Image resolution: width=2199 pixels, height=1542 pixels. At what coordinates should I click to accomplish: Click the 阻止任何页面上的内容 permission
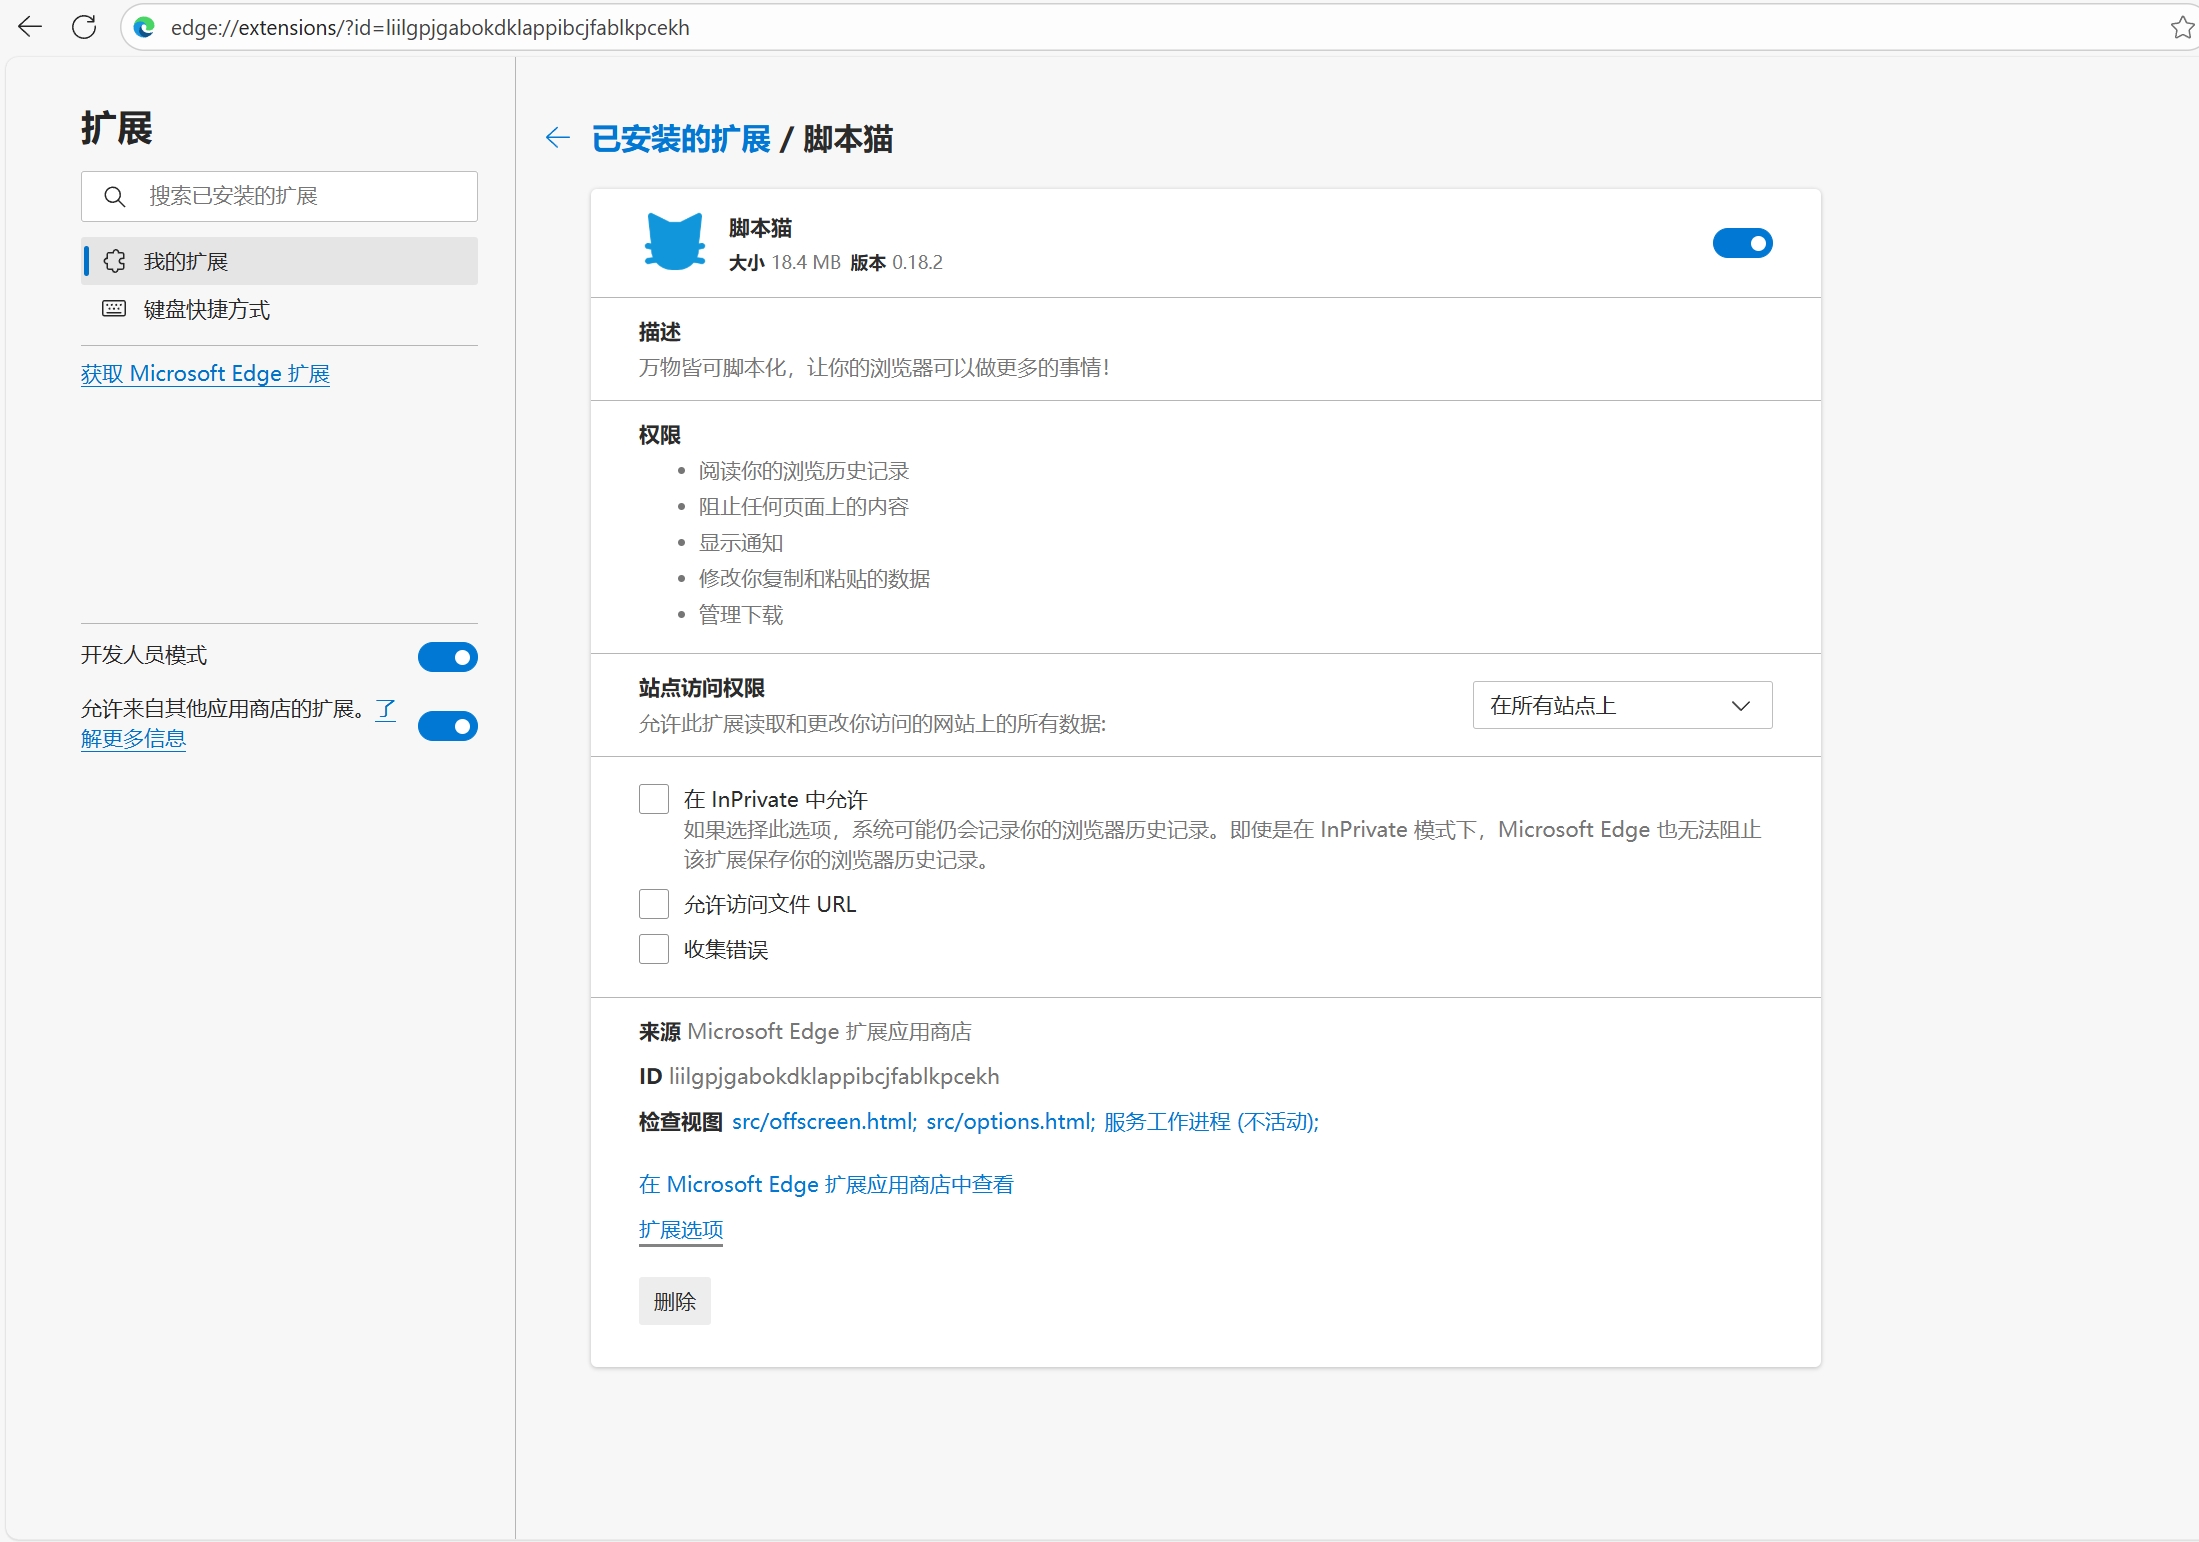[x=804, y=507]
